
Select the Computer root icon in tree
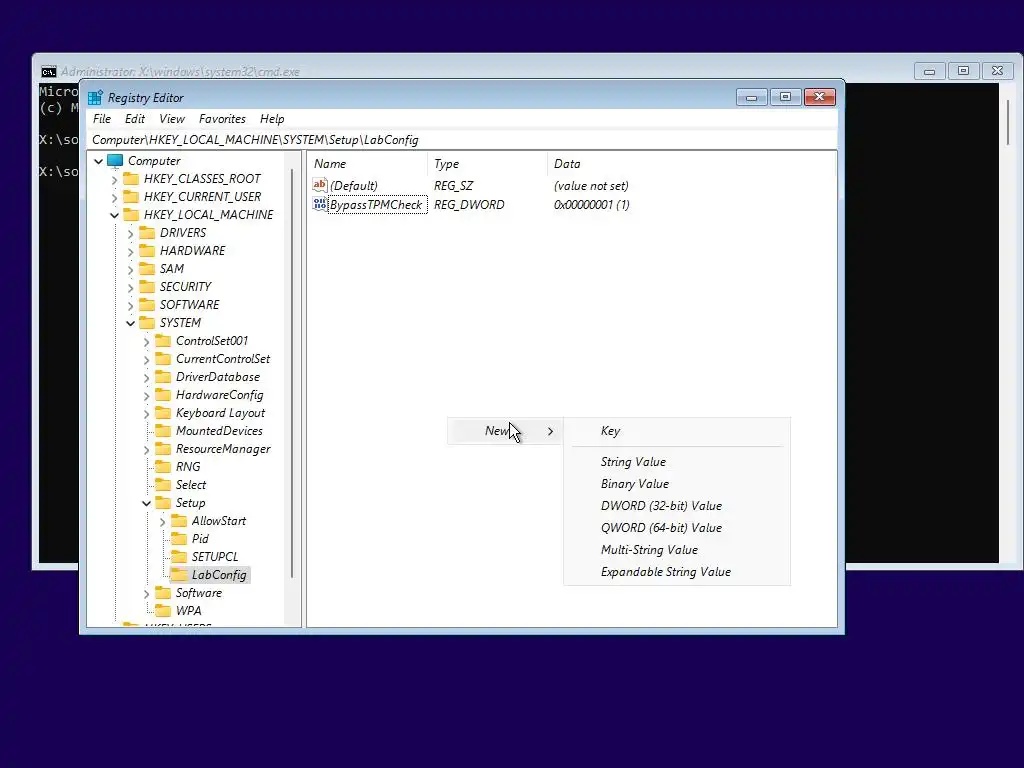coord(116,161)
